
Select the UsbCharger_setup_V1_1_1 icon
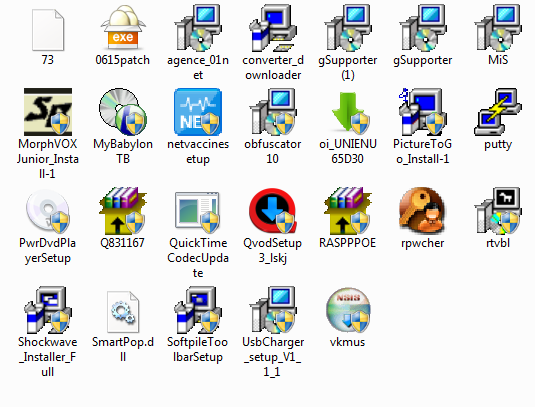(x=273, y=310)
